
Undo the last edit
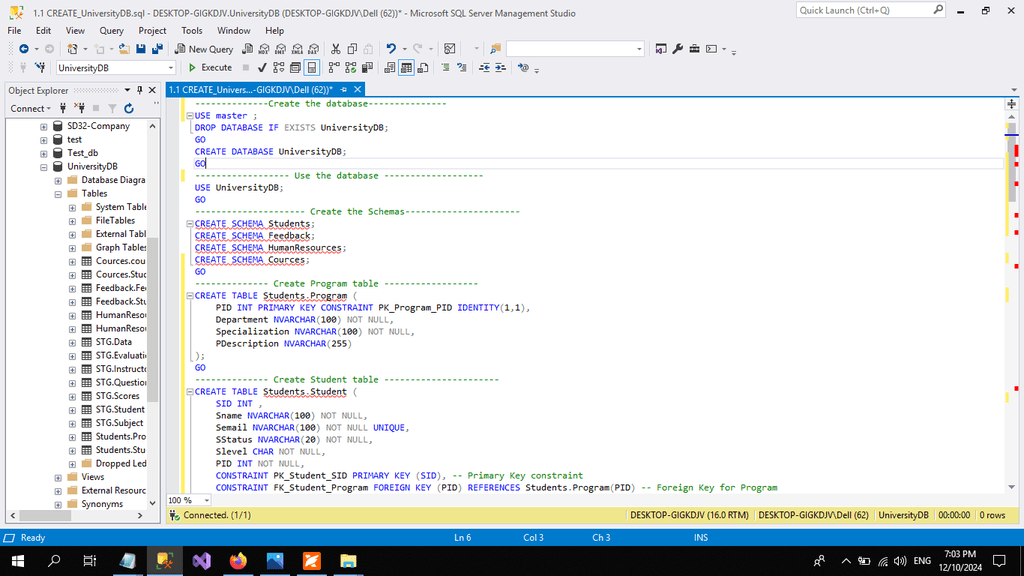click(x=391, y=49)
